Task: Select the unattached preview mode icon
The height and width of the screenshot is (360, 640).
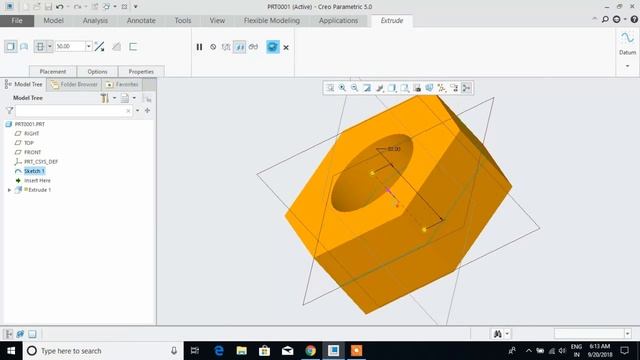Action: click(x=226, y=47)
